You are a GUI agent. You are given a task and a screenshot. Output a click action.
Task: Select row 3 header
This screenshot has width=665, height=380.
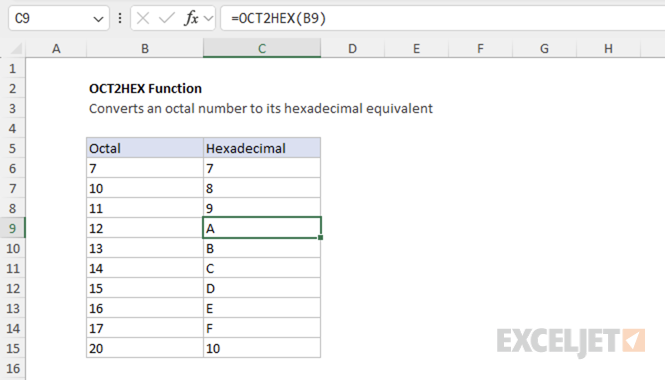(13, 108)
